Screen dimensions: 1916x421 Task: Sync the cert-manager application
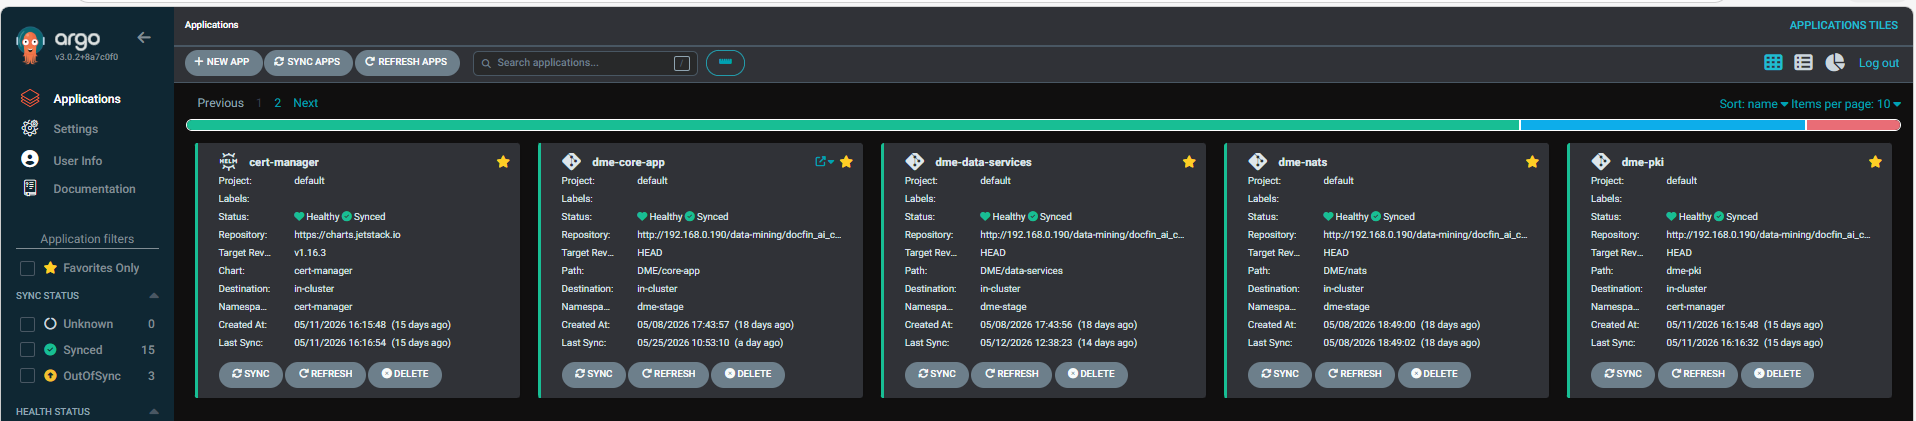pyautogui.click(x=251, y=374)
